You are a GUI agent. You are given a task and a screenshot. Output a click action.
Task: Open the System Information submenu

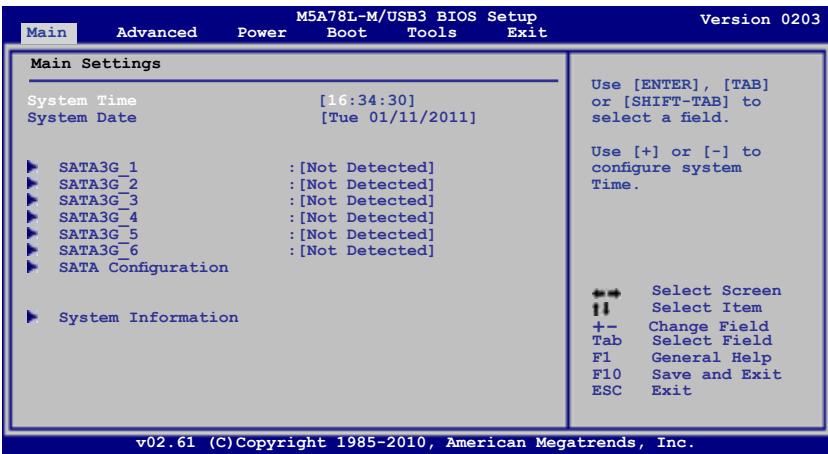click(x=148, y=317)
